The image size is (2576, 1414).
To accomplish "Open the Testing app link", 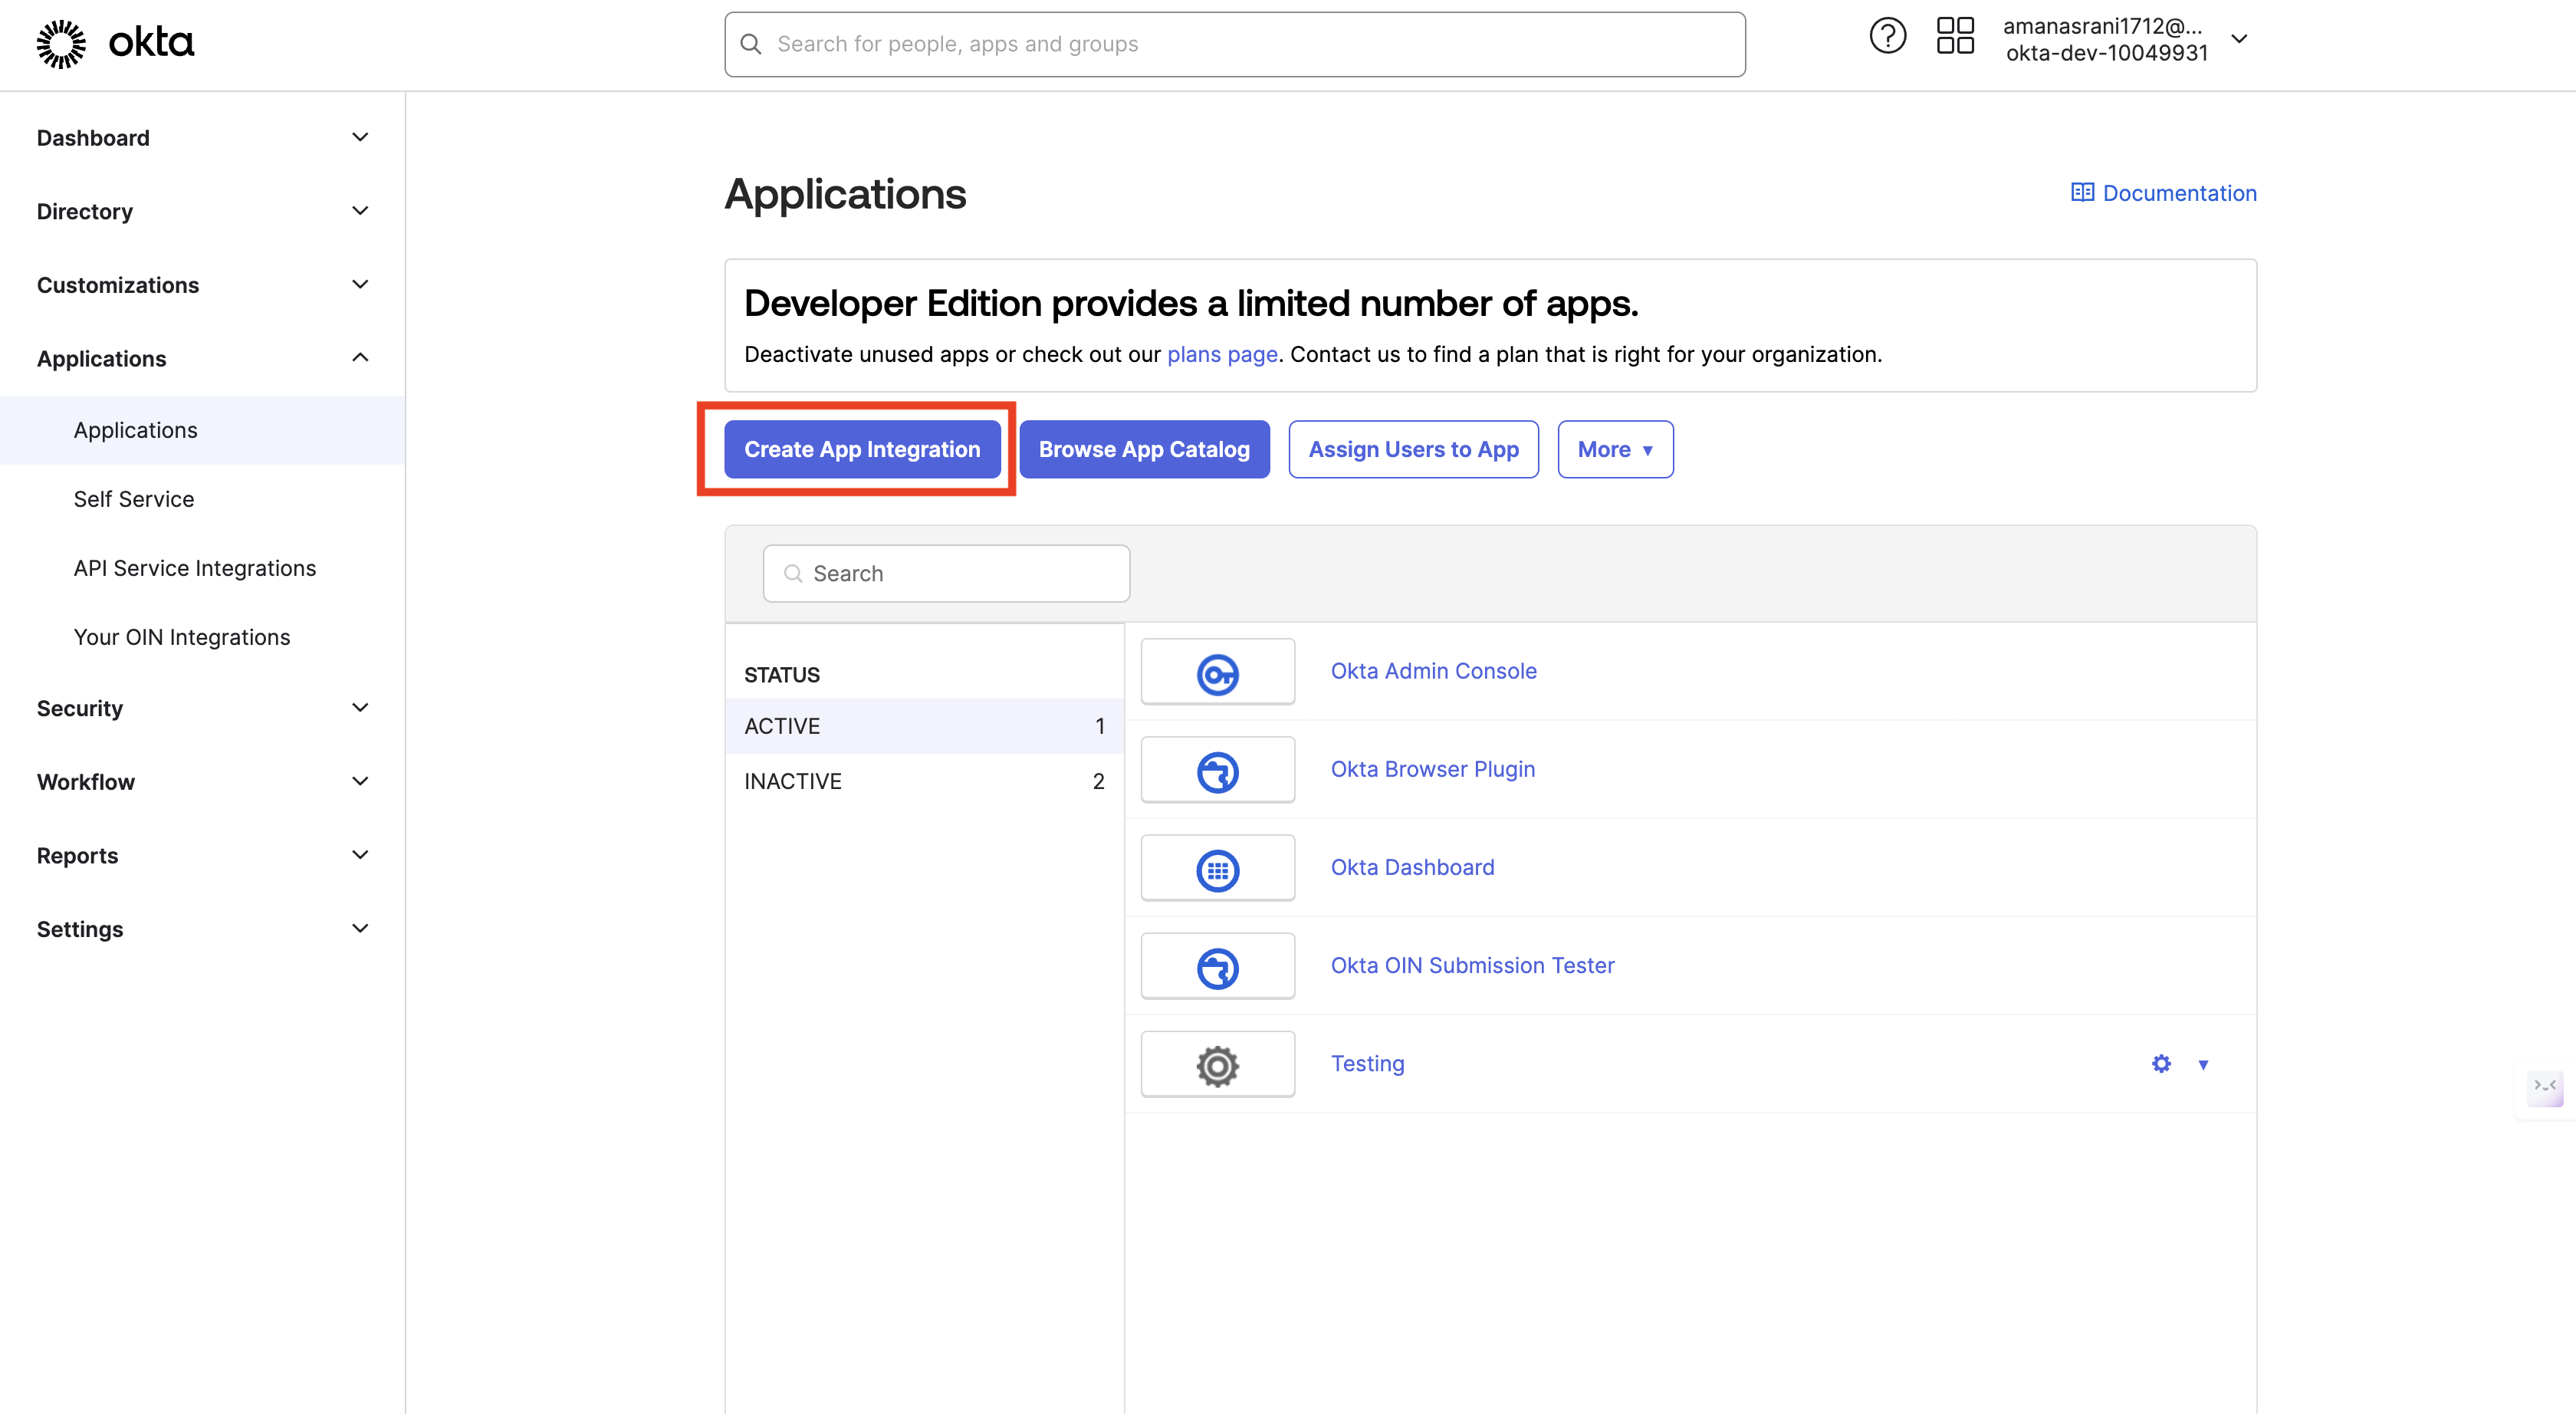I will [1367, 1063].
